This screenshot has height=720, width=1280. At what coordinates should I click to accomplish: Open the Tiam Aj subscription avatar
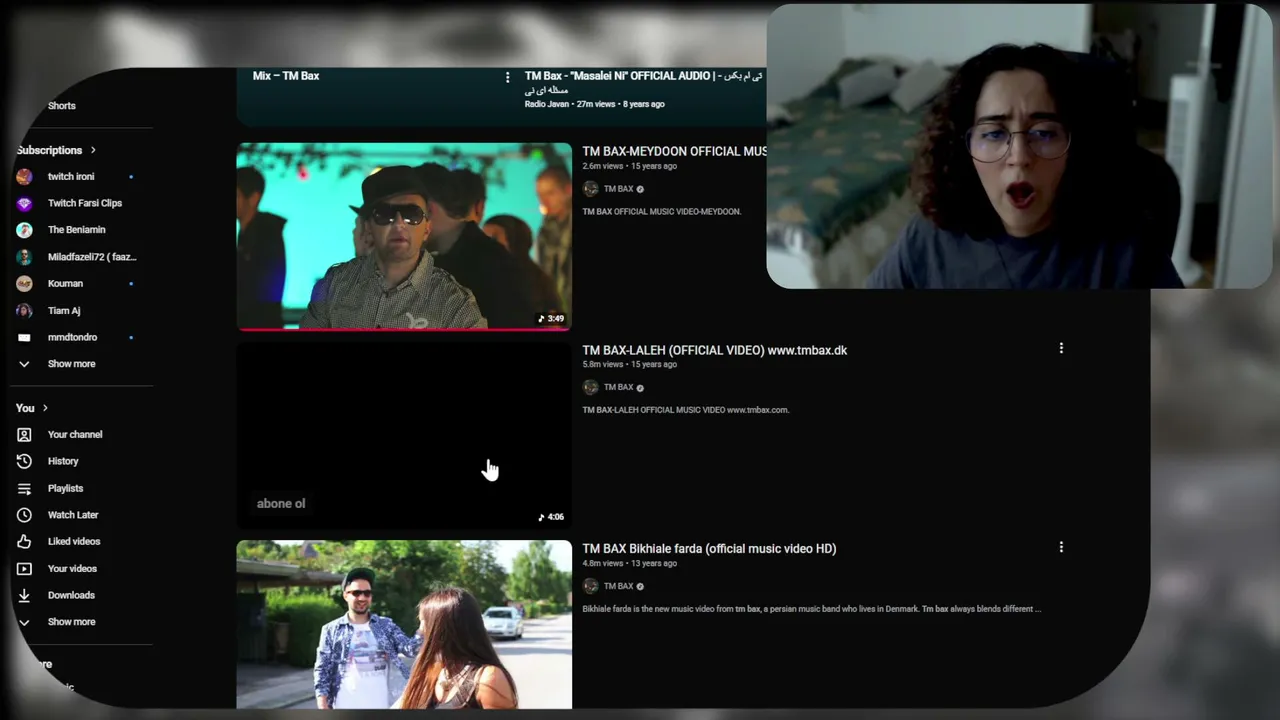click(25, 311)
